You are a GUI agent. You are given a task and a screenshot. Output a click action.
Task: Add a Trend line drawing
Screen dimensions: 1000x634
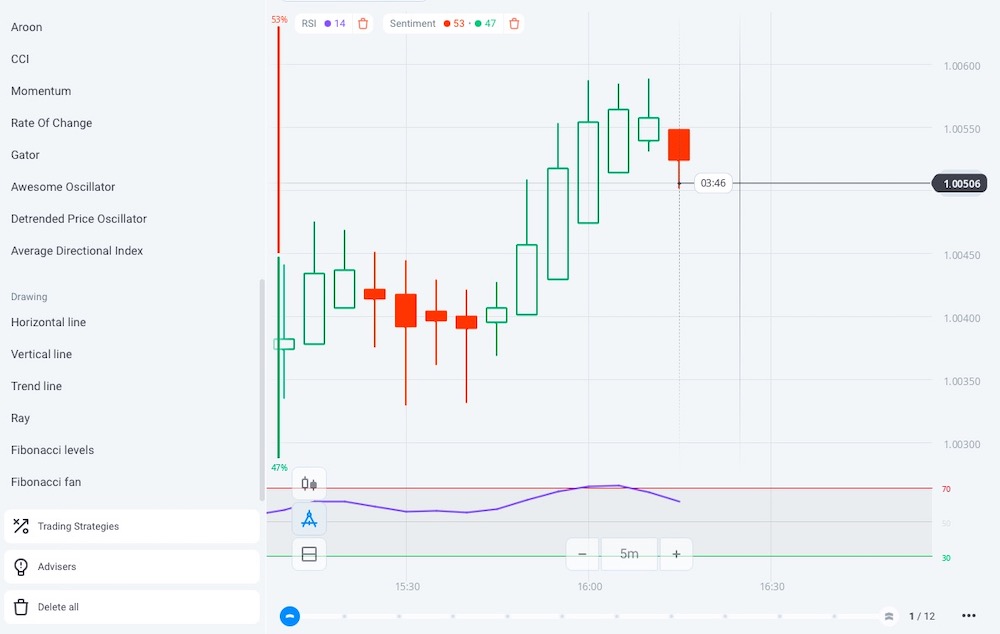coord(36,386)
